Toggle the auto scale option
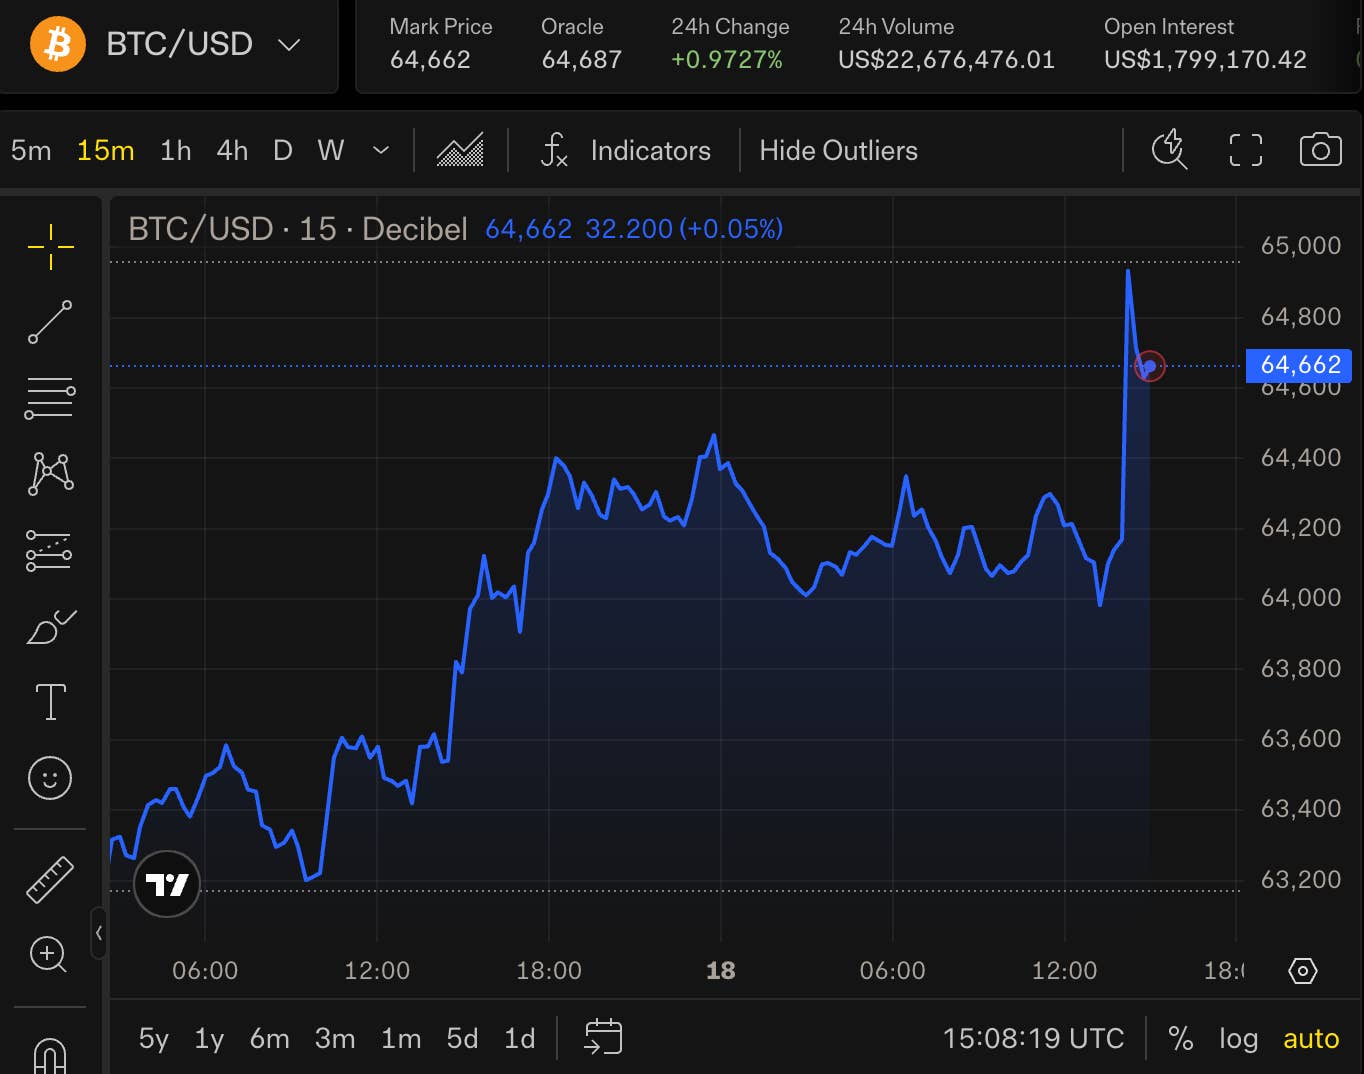The height and width of the screenshot is (1074, 1364). (x=1311, y=1039)
